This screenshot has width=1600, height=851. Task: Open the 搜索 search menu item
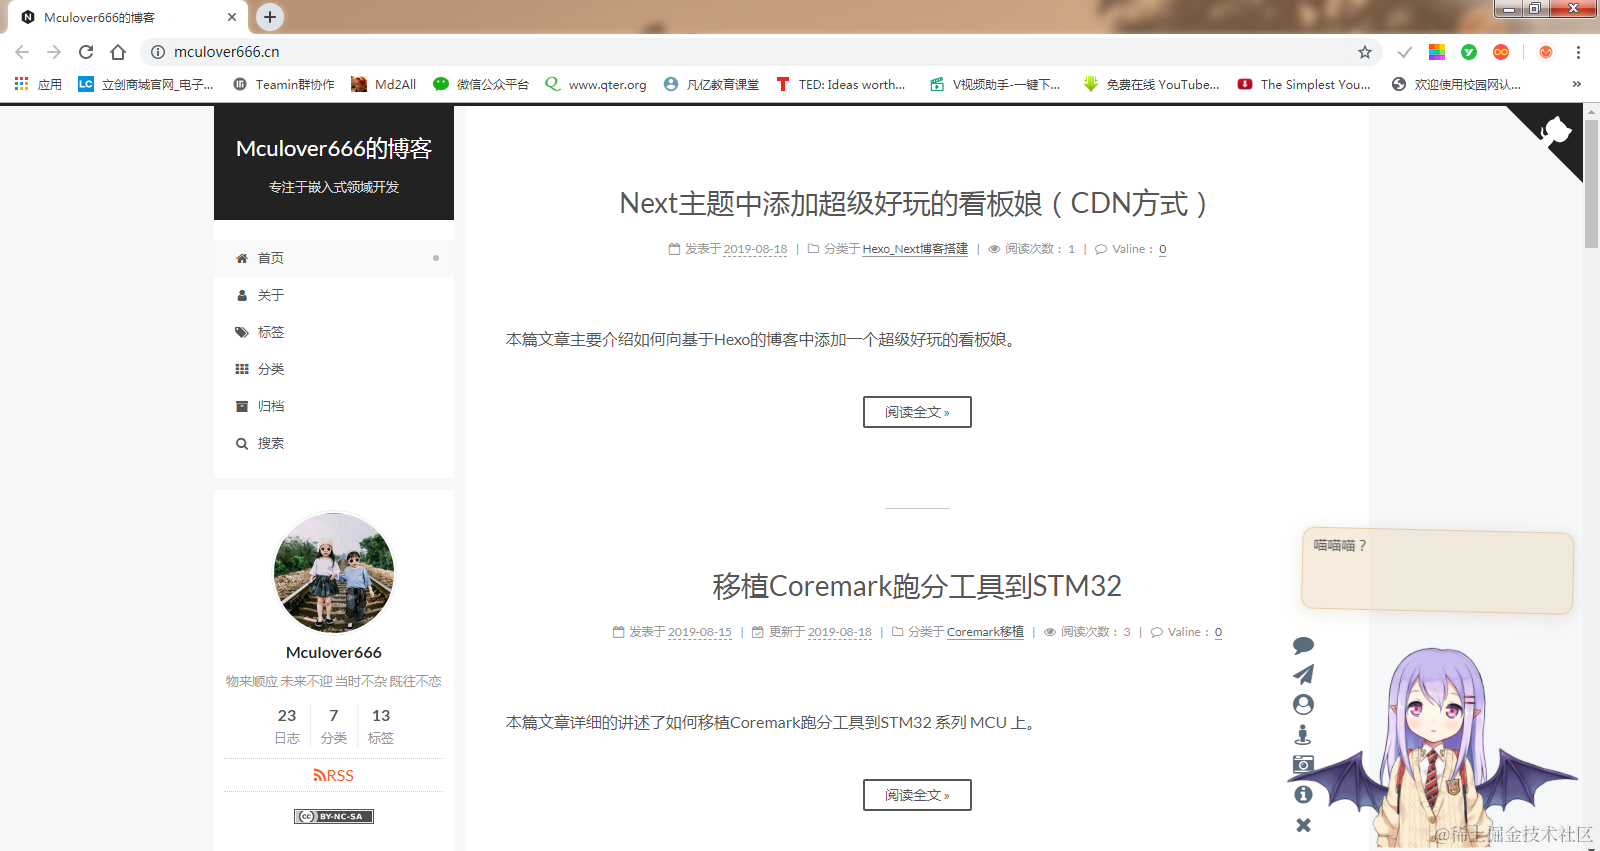334,443
